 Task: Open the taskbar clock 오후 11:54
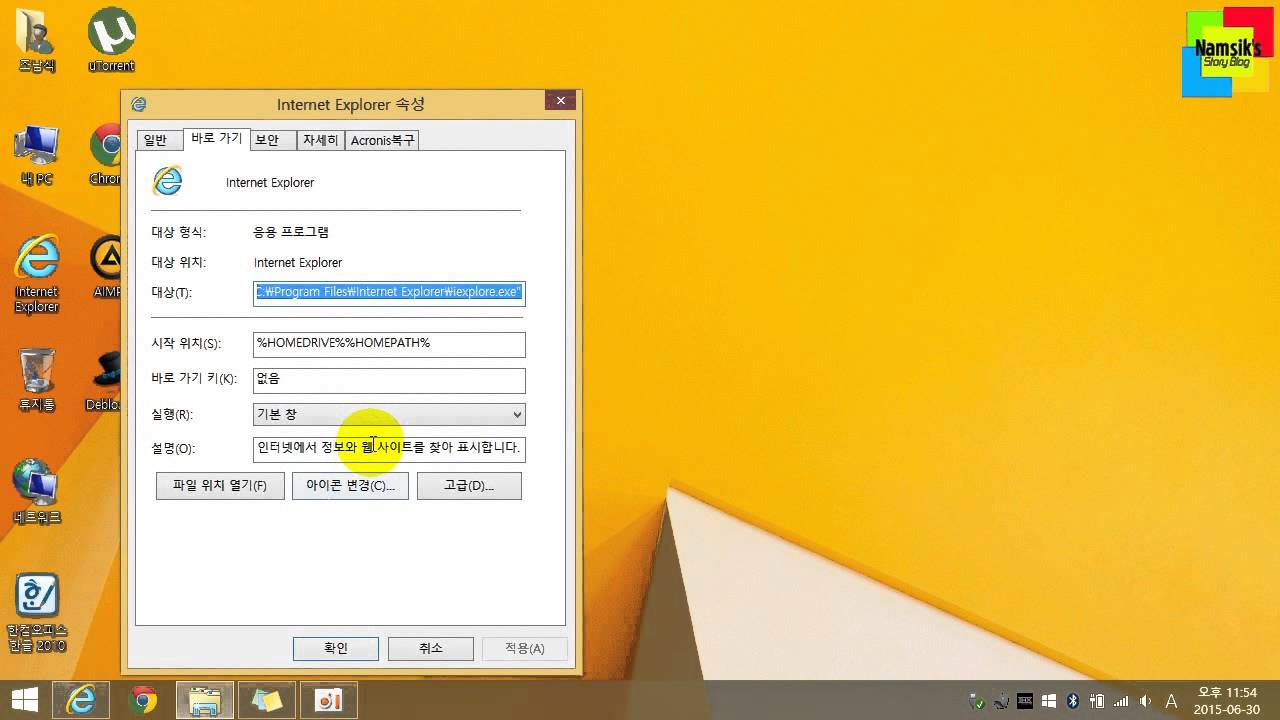pyautogui.click(x=1225, y=701)
